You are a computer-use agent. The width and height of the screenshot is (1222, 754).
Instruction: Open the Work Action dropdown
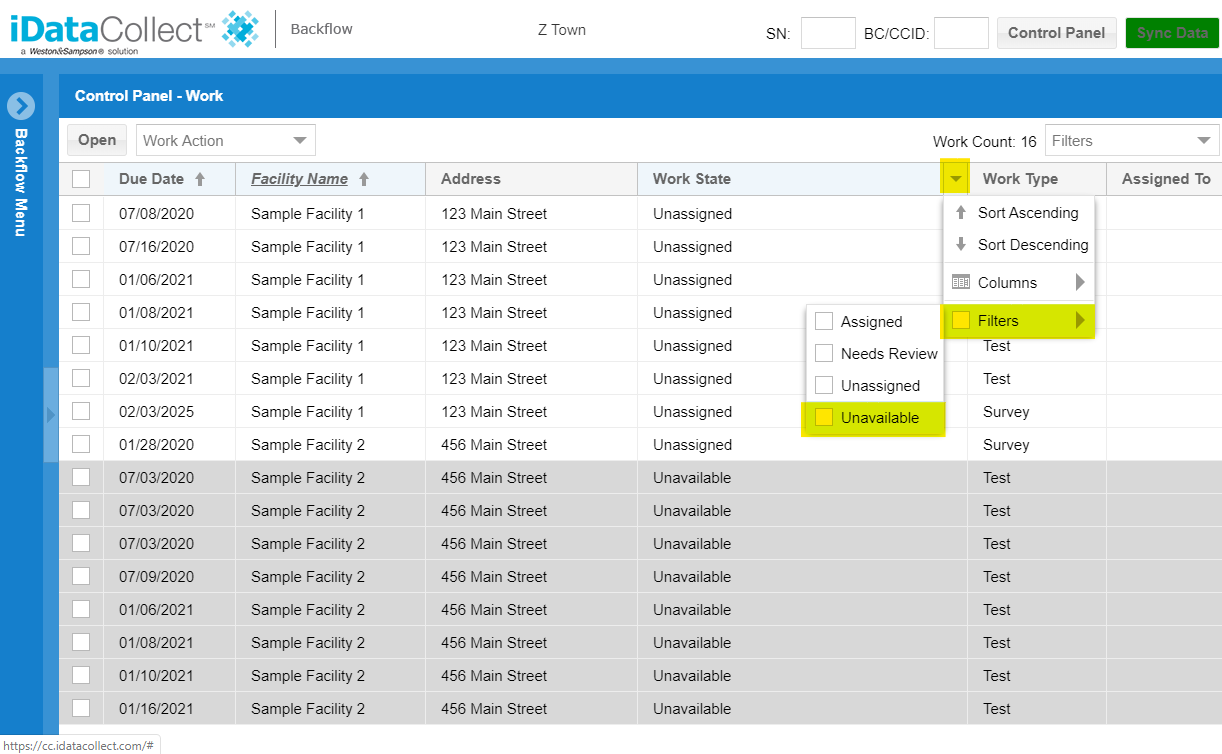(x=226, y=140)
